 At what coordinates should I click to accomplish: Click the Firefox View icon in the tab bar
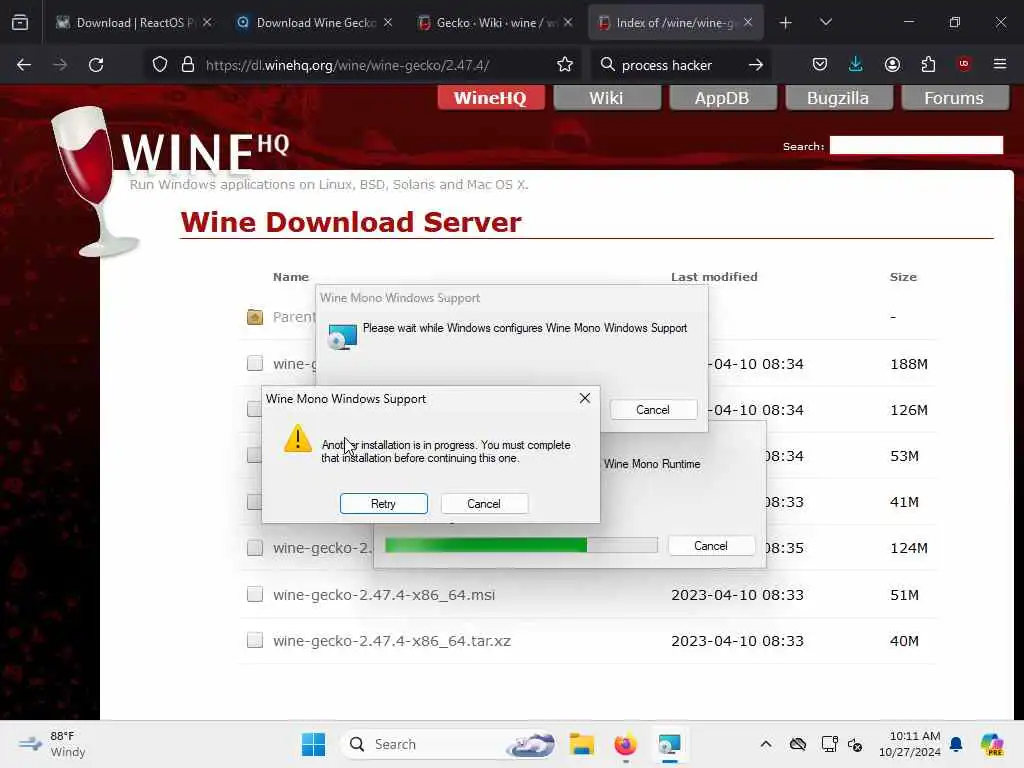coord(20,22)
